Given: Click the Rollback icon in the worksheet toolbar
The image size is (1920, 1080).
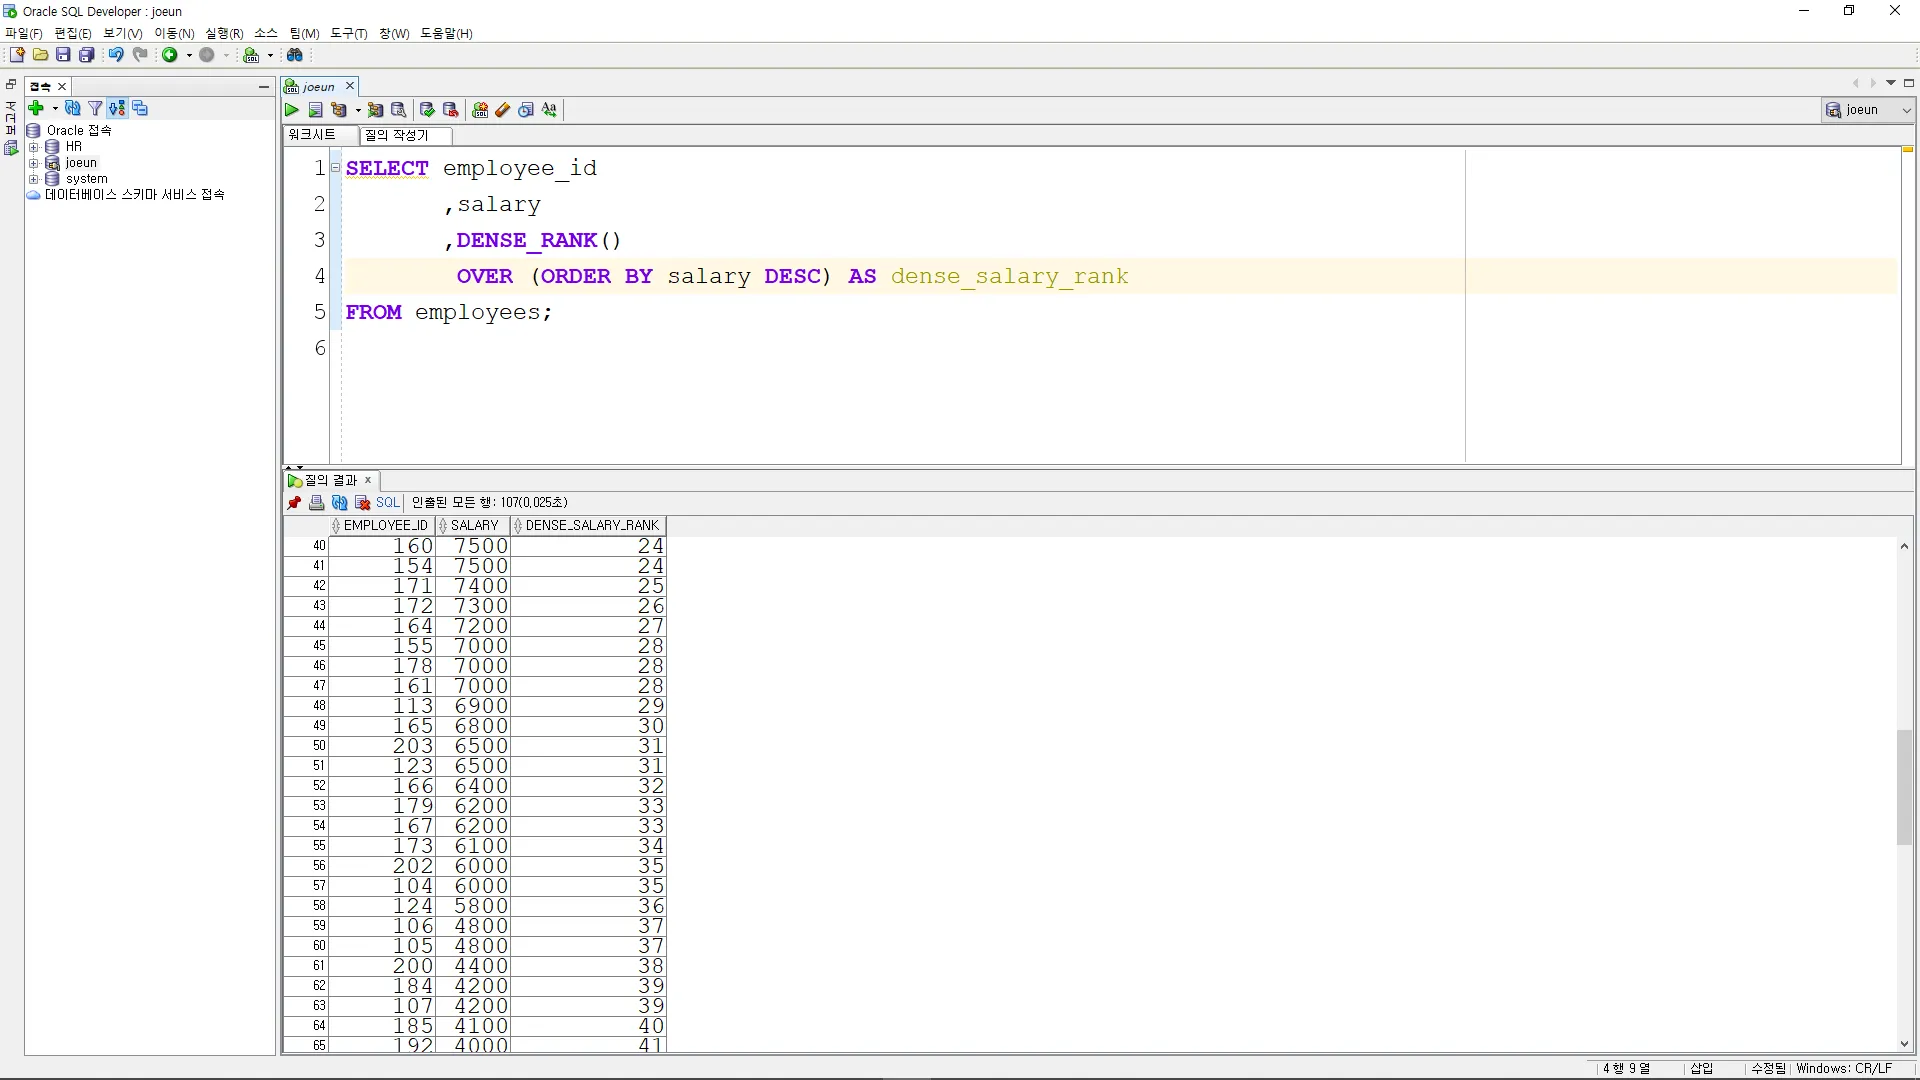Looking at the screenshot, I should click(451, 110).
